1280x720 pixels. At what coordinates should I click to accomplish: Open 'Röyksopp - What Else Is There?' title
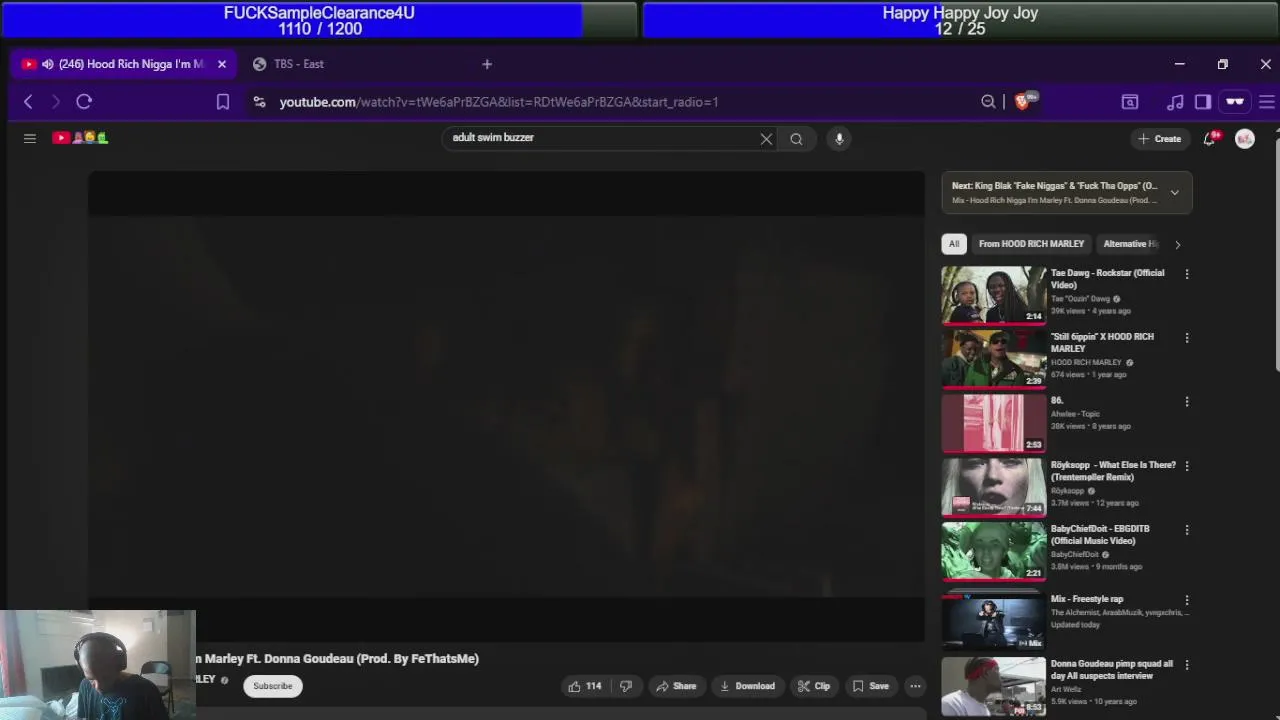pyautogui.click(x=1113, y=471)
